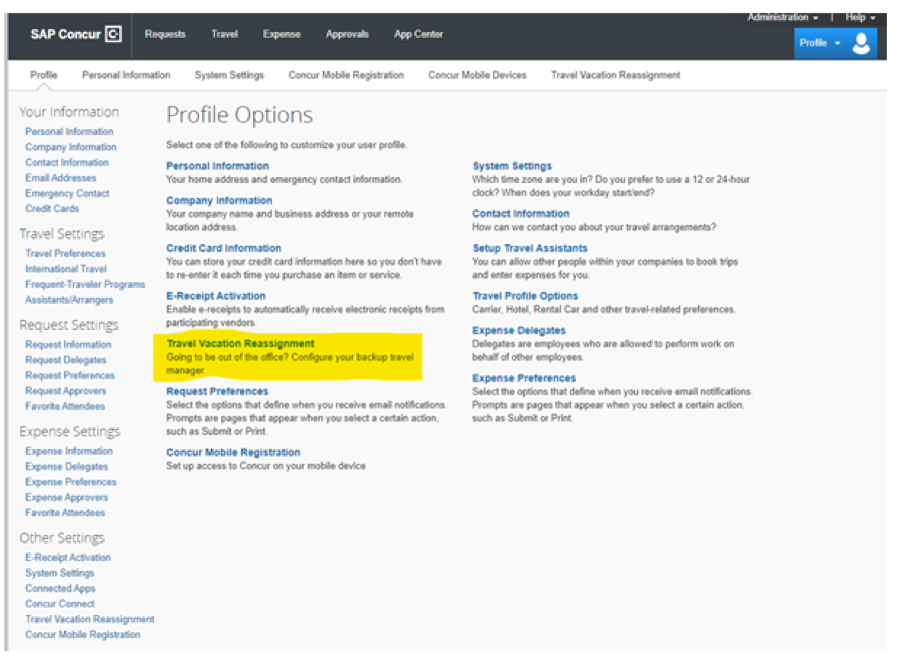Open the Expense menu in the top navigation
Screen dimensions: 912x672
282,34
